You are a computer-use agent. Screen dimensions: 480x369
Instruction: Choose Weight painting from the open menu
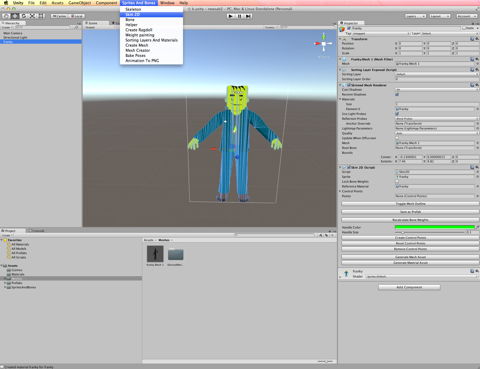point(140,35)
